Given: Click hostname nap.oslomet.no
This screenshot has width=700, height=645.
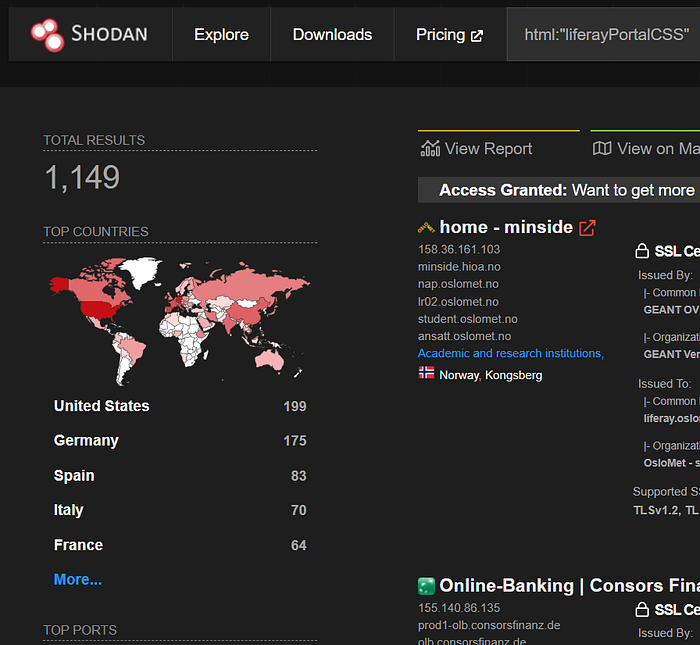Looking at the screenshot, I should pyautogui.click(x=458, y=284).
